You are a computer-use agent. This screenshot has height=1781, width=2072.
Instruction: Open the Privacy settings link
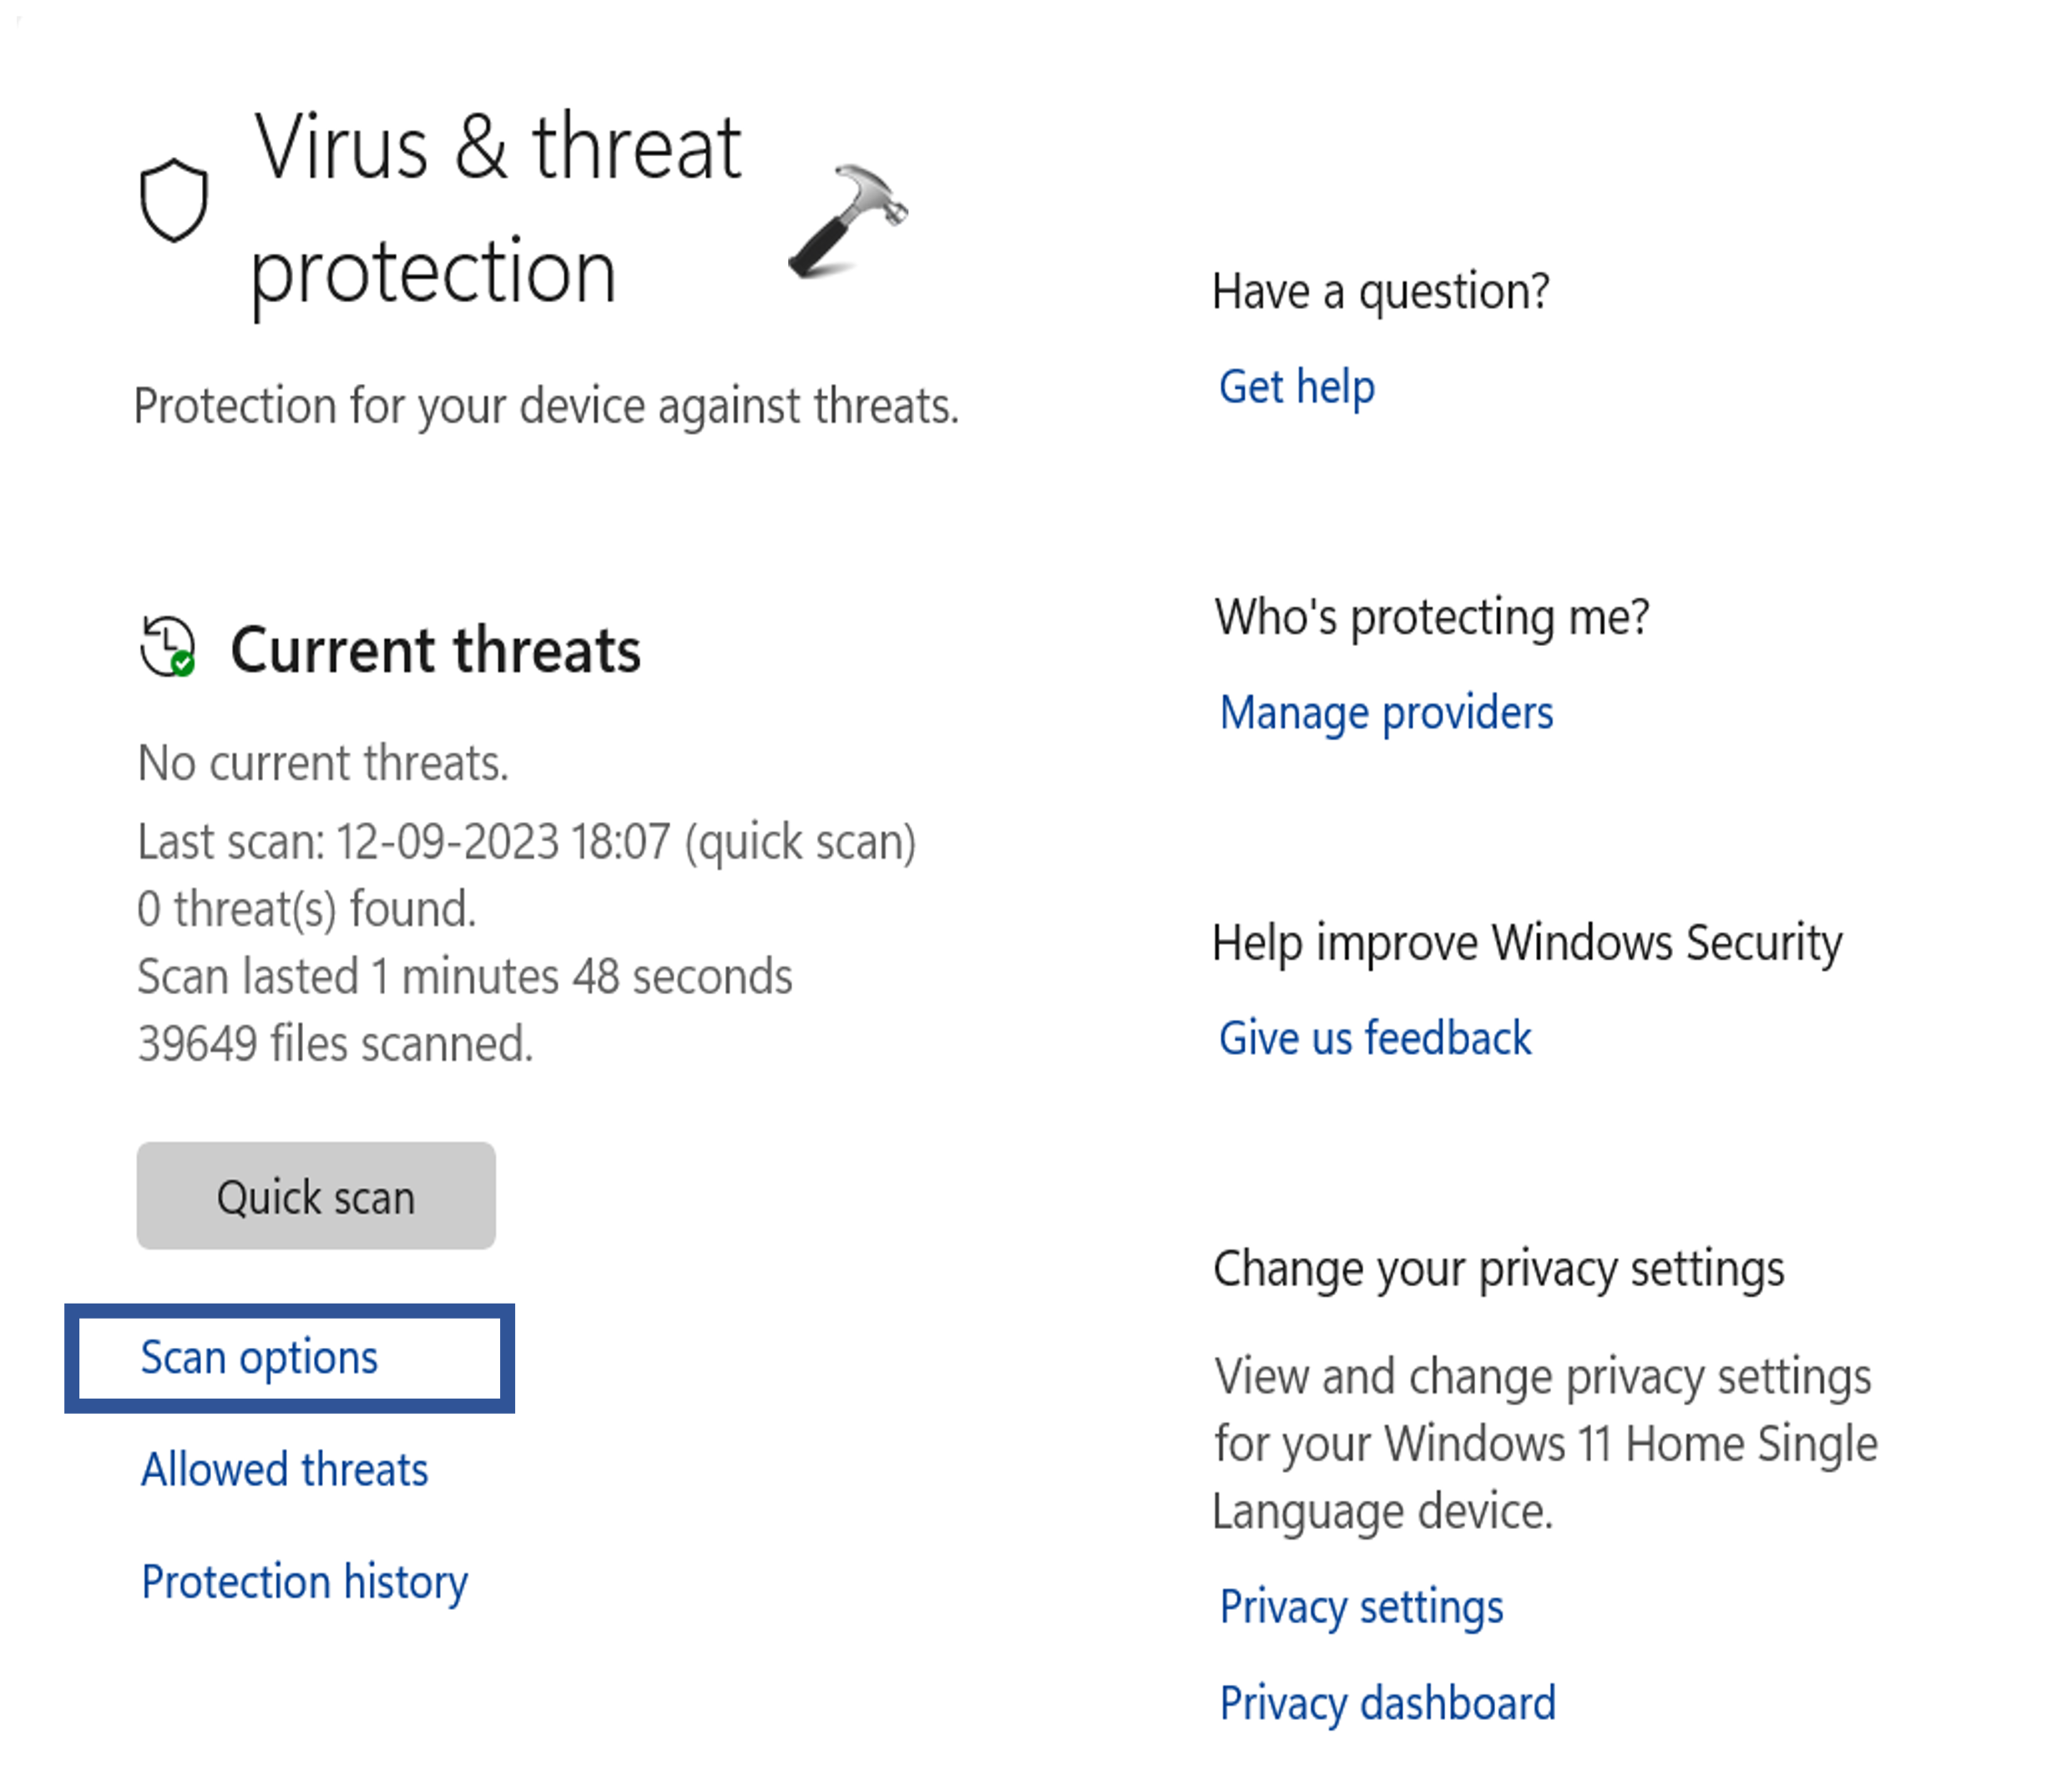(x=1361, y=1607)
